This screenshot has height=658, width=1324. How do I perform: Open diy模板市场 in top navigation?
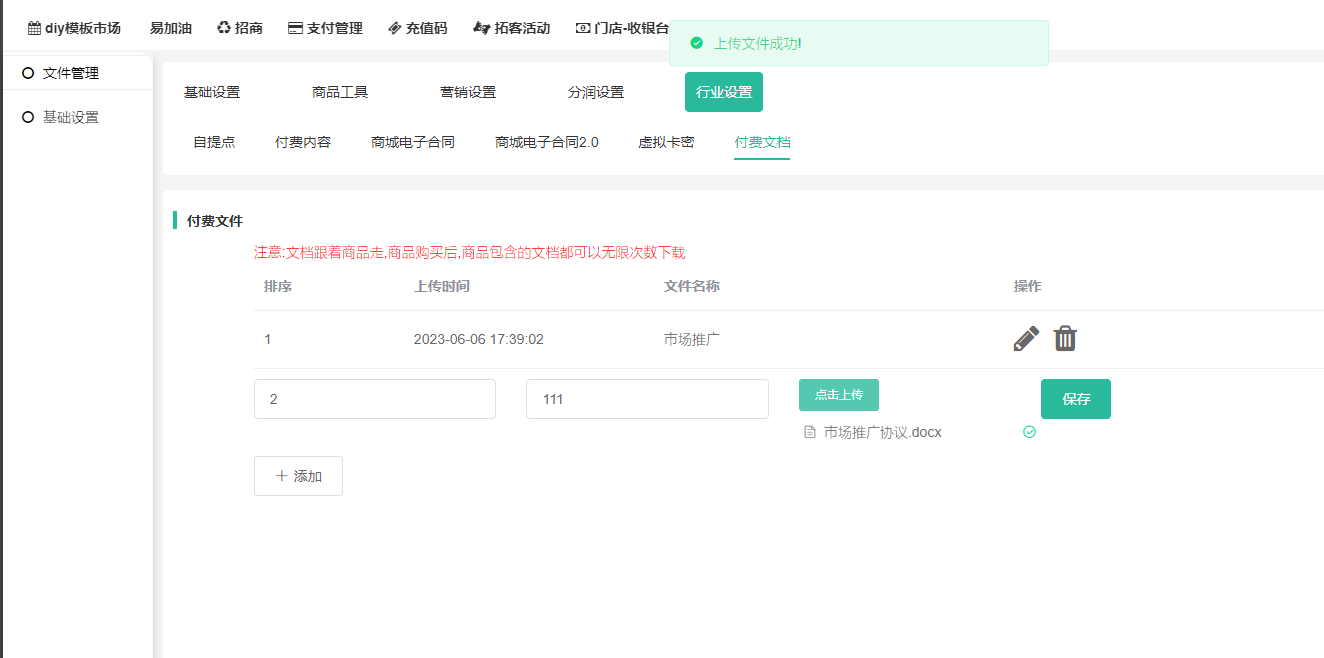coord(74,28)
